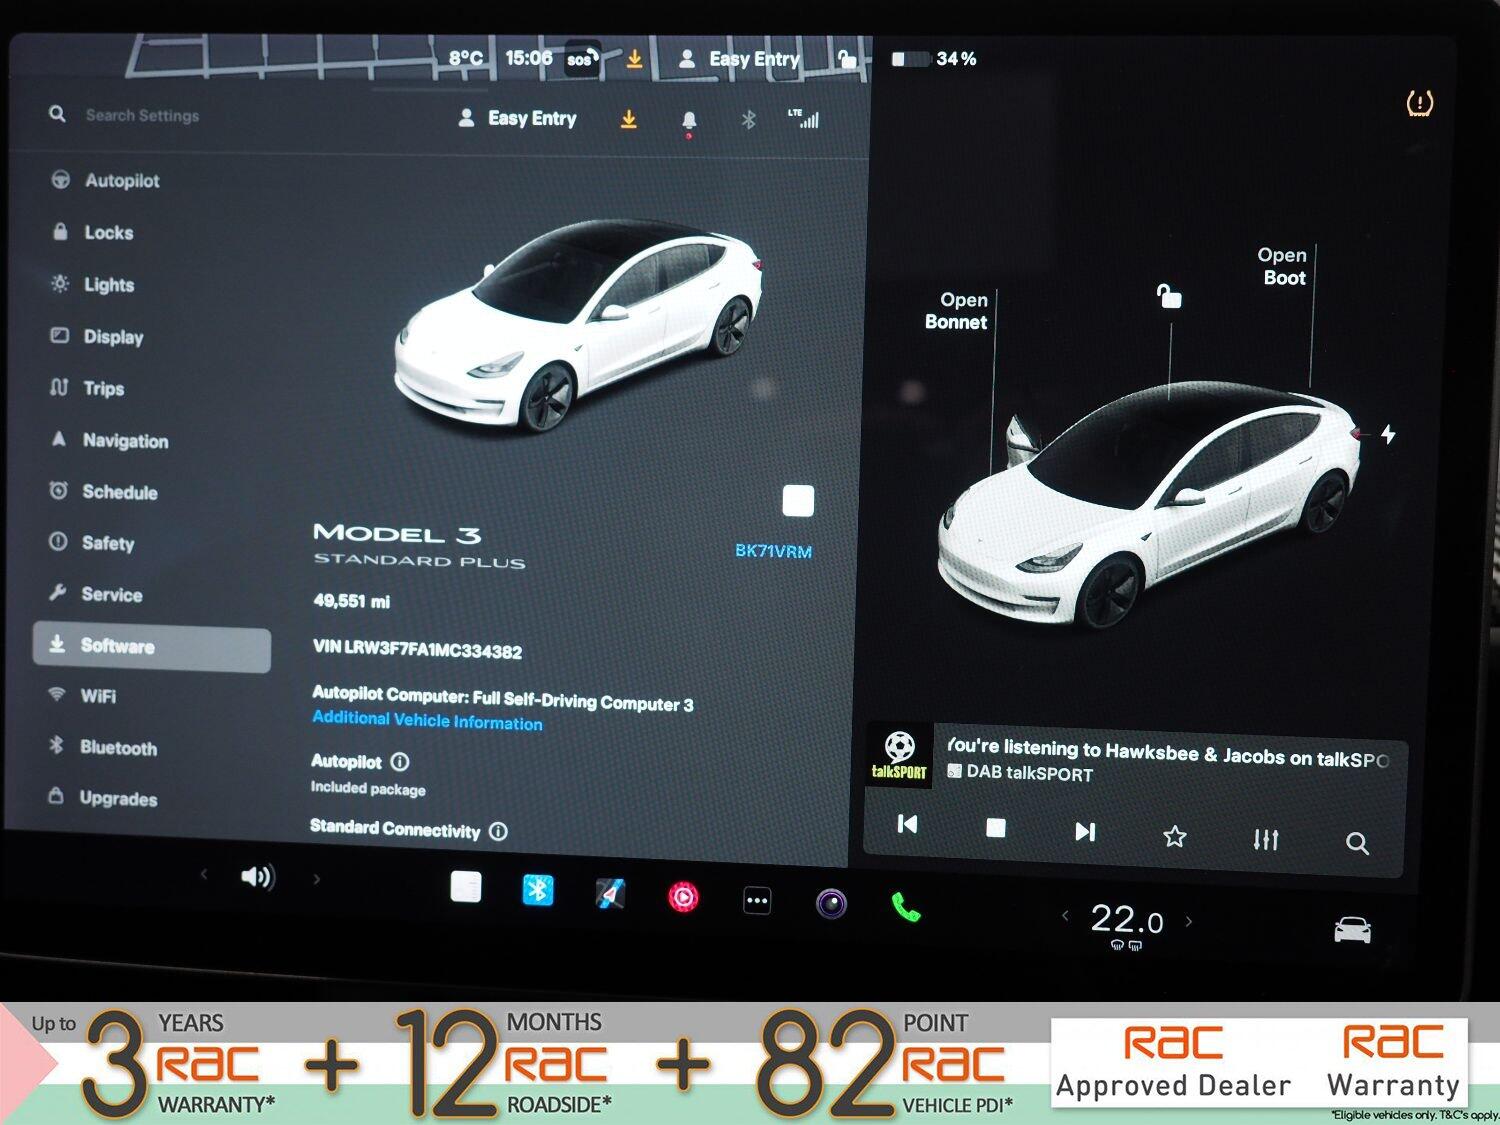The height and width of the screenshot is (1125, 1500).
Task: Open the Trips settings menu
Action: (103, 388)
